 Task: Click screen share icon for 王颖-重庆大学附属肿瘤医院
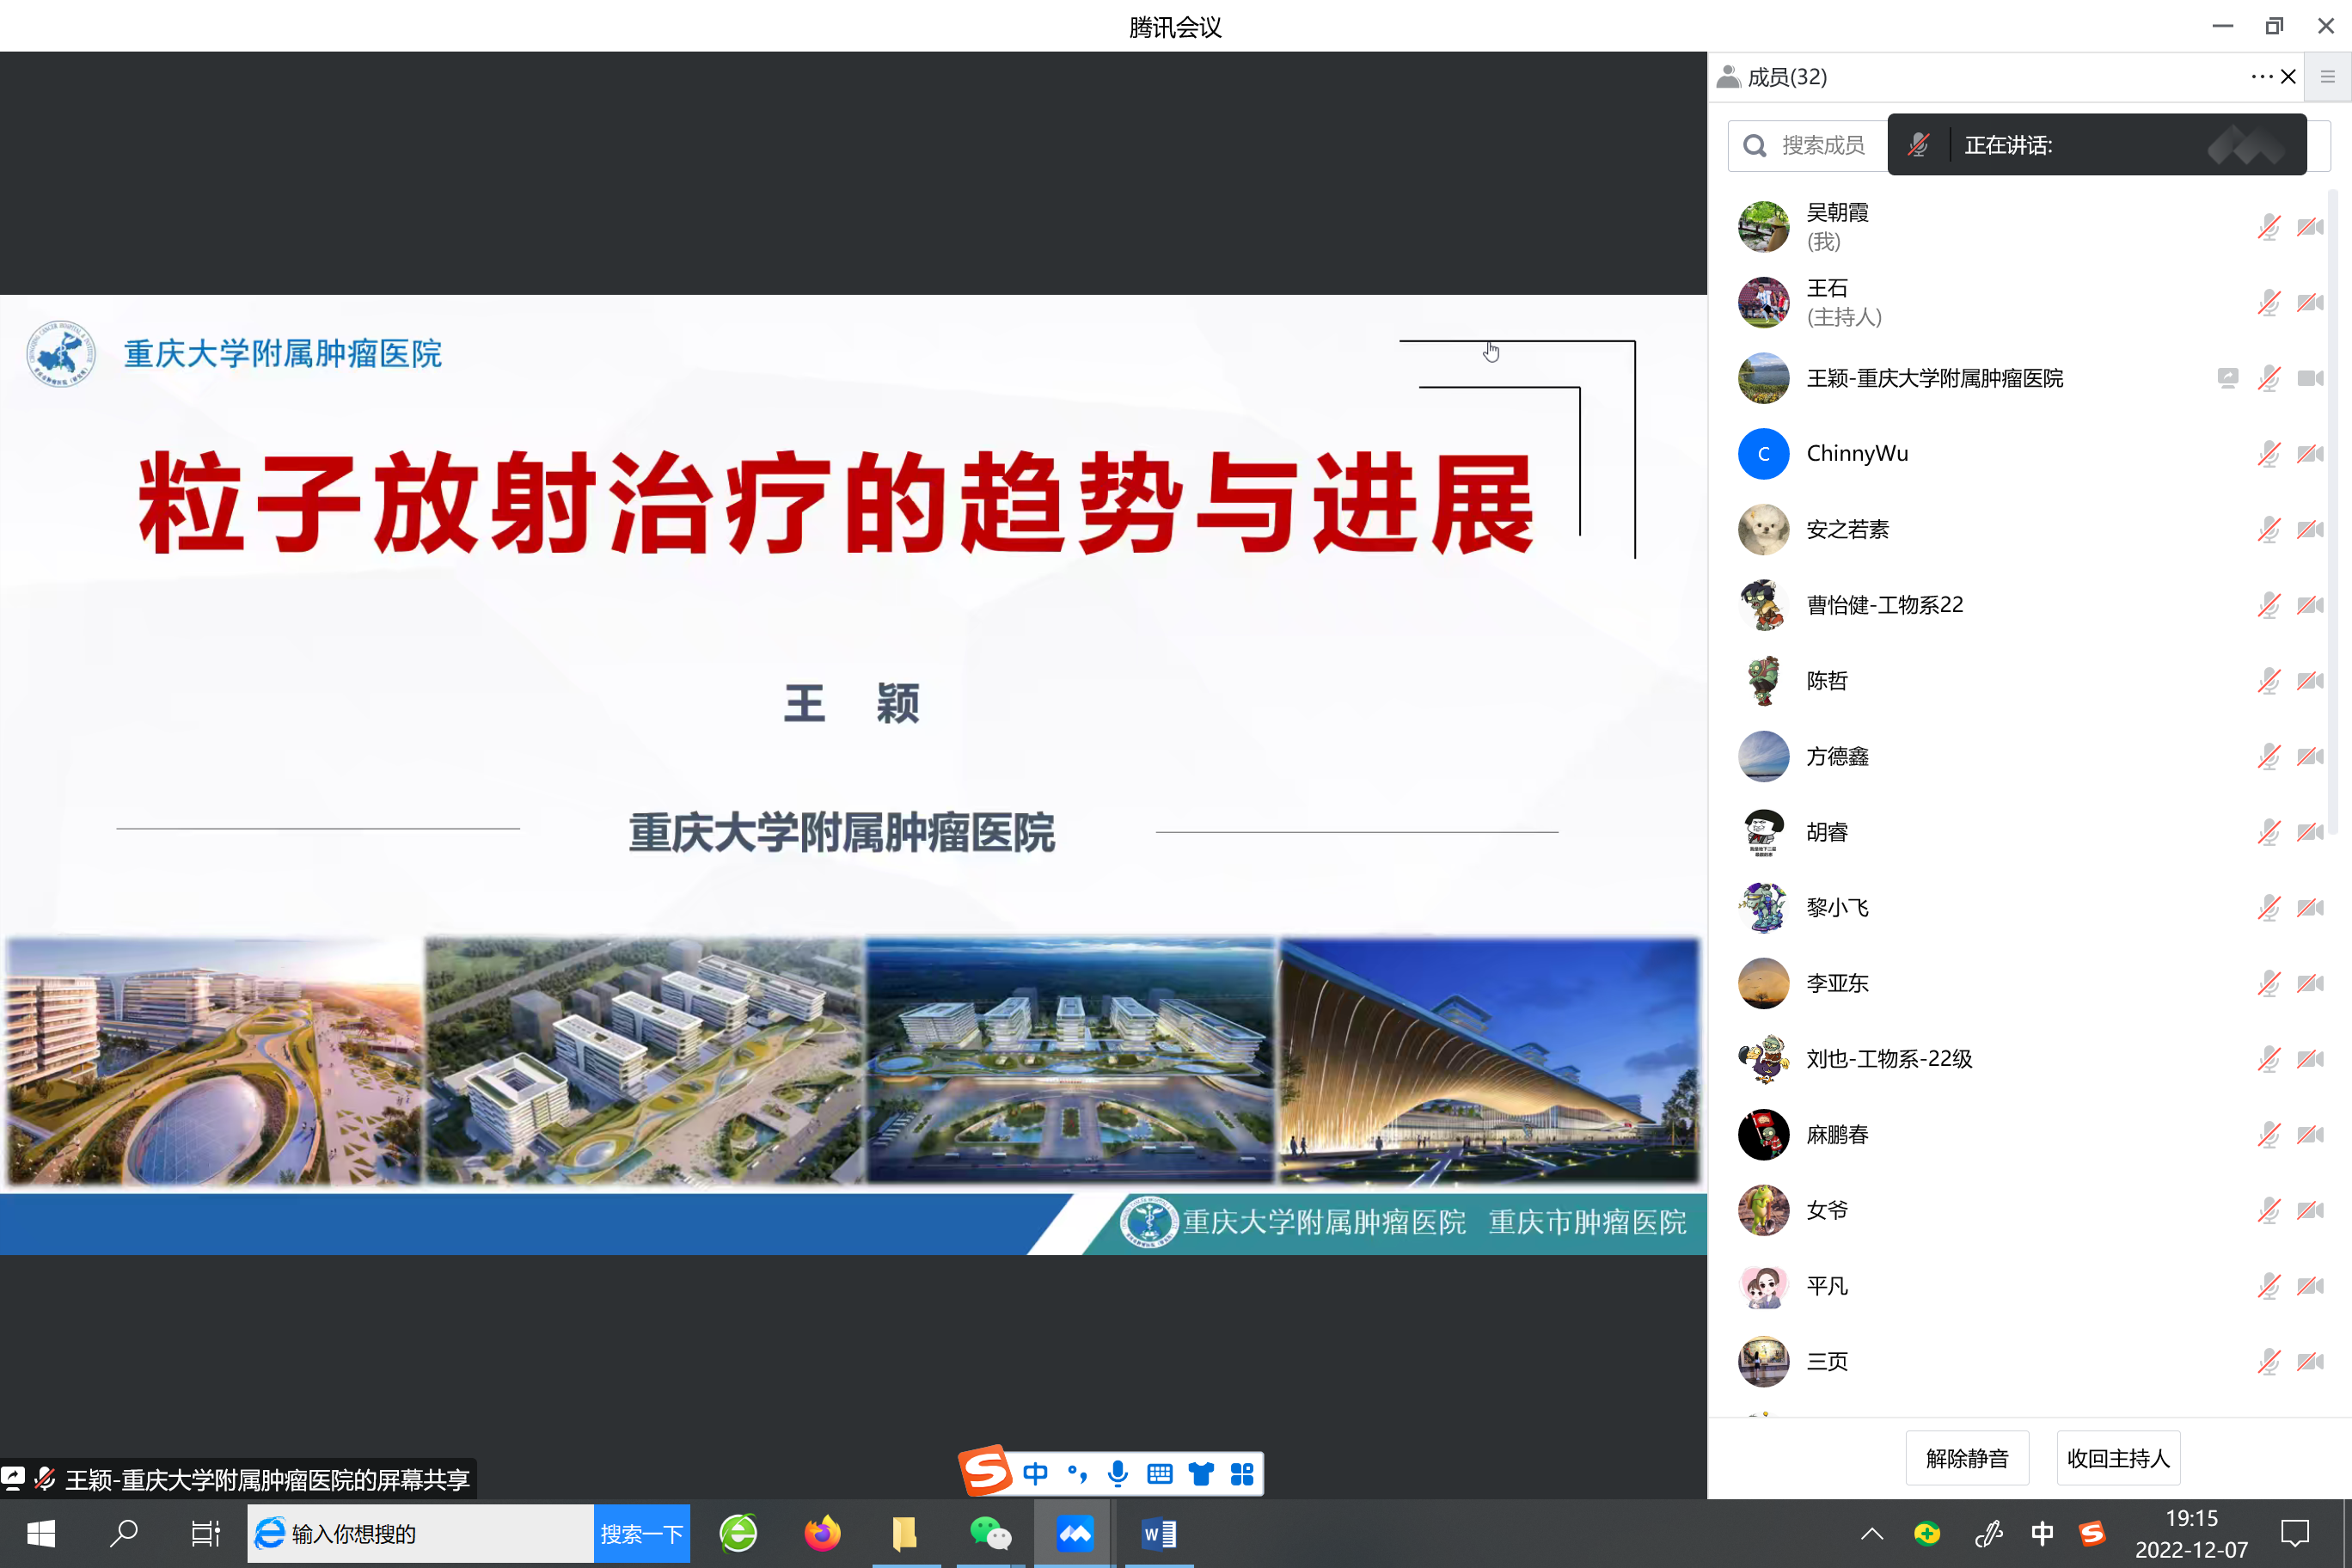pyautogui.click(x=2227, y=378)
